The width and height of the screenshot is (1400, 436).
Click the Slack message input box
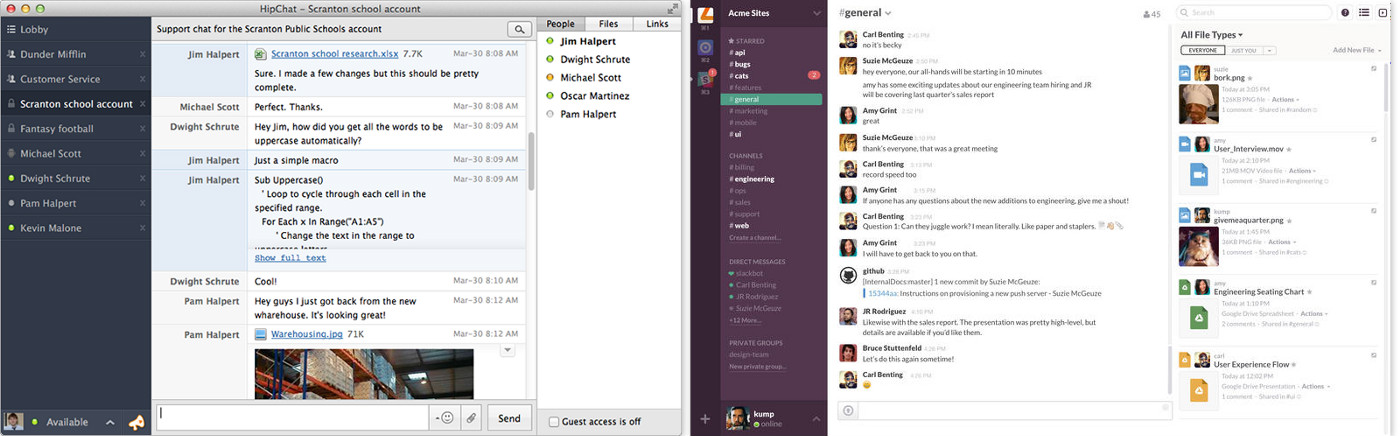pos(1015,409)
